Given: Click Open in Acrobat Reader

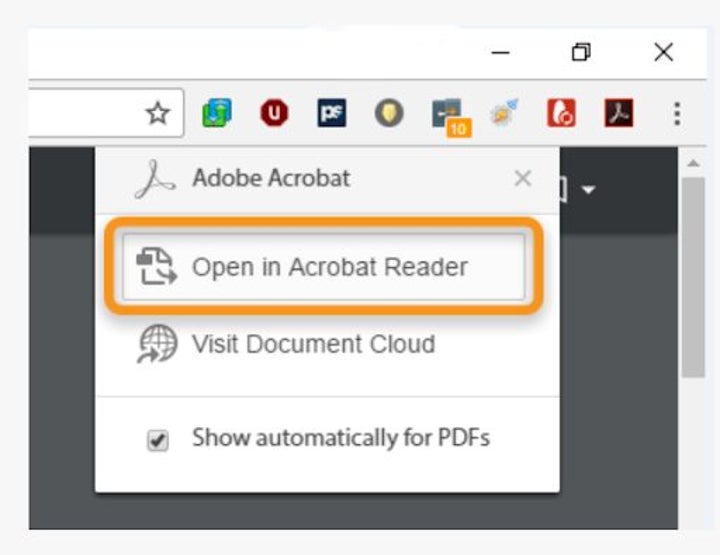Looking at the screenshot, I should pos(324,267).
